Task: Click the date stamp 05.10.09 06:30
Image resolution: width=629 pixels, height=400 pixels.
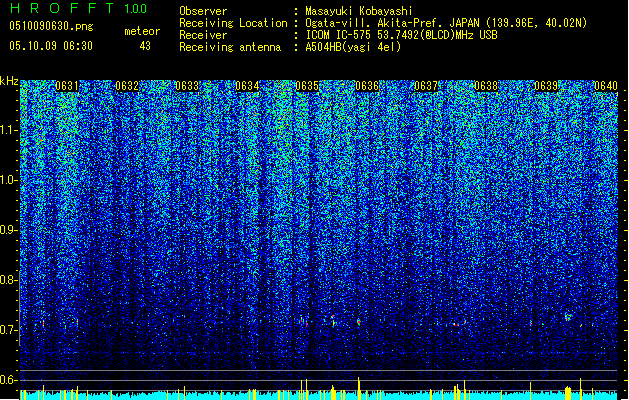Action: click(x=51, y=46)
